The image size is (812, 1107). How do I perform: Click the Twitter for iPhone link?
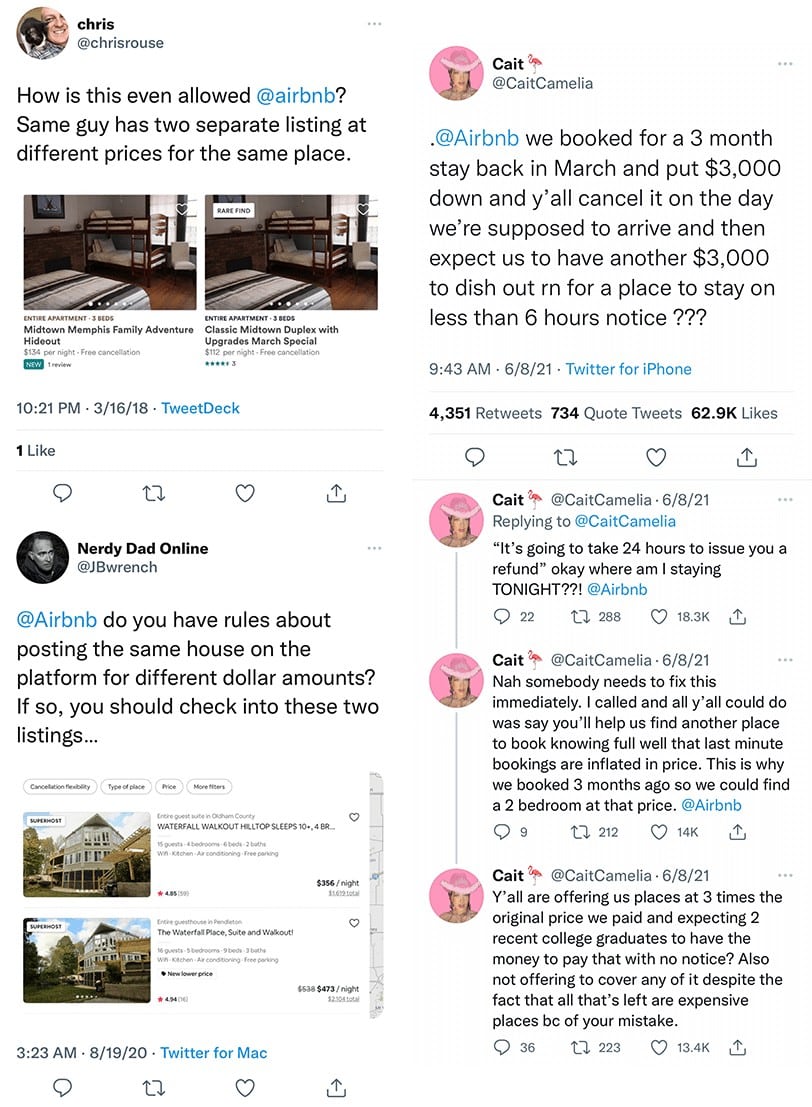click(x=628, y=369)
